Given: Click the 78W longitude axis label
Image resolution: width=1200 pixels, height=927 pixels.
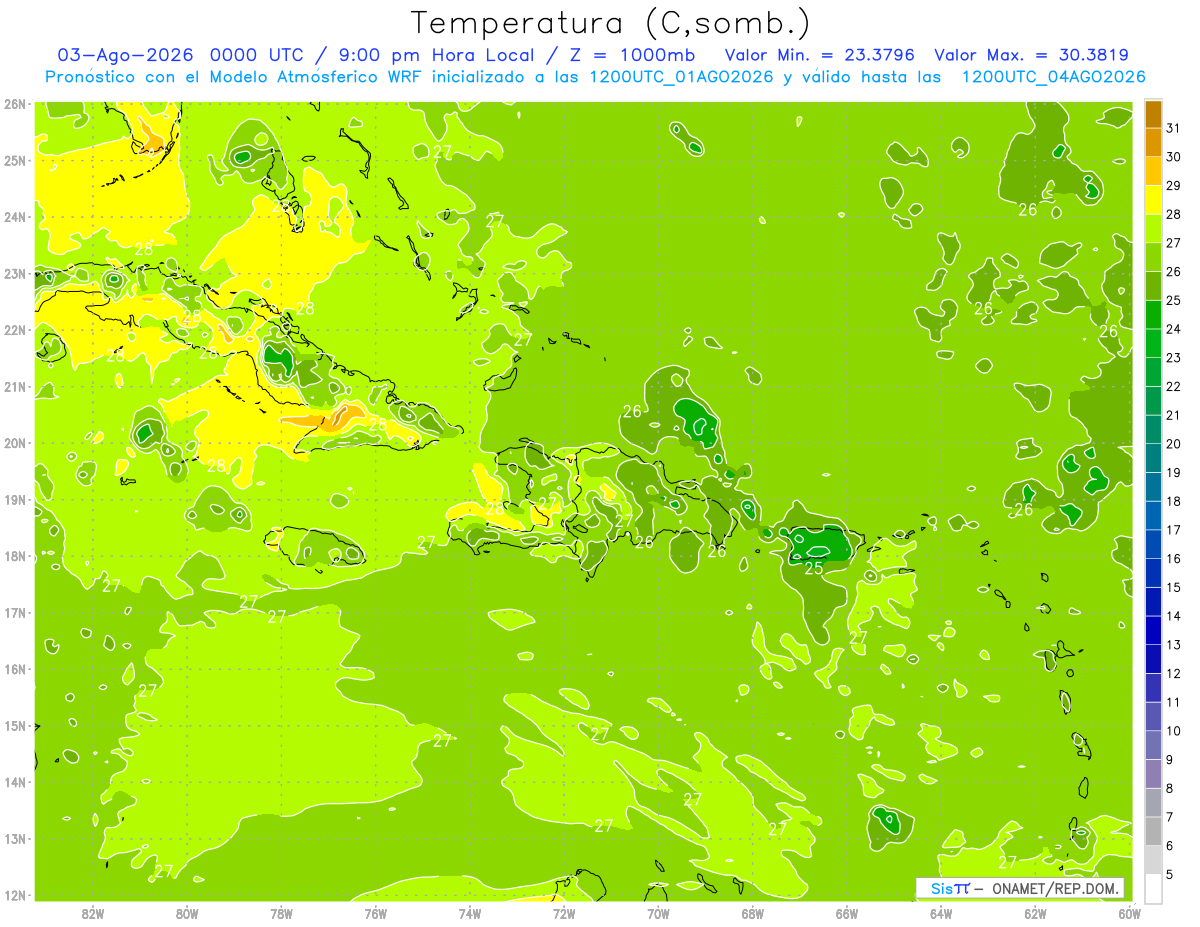Looking at the screenshot, I should (x=282, y=913).
